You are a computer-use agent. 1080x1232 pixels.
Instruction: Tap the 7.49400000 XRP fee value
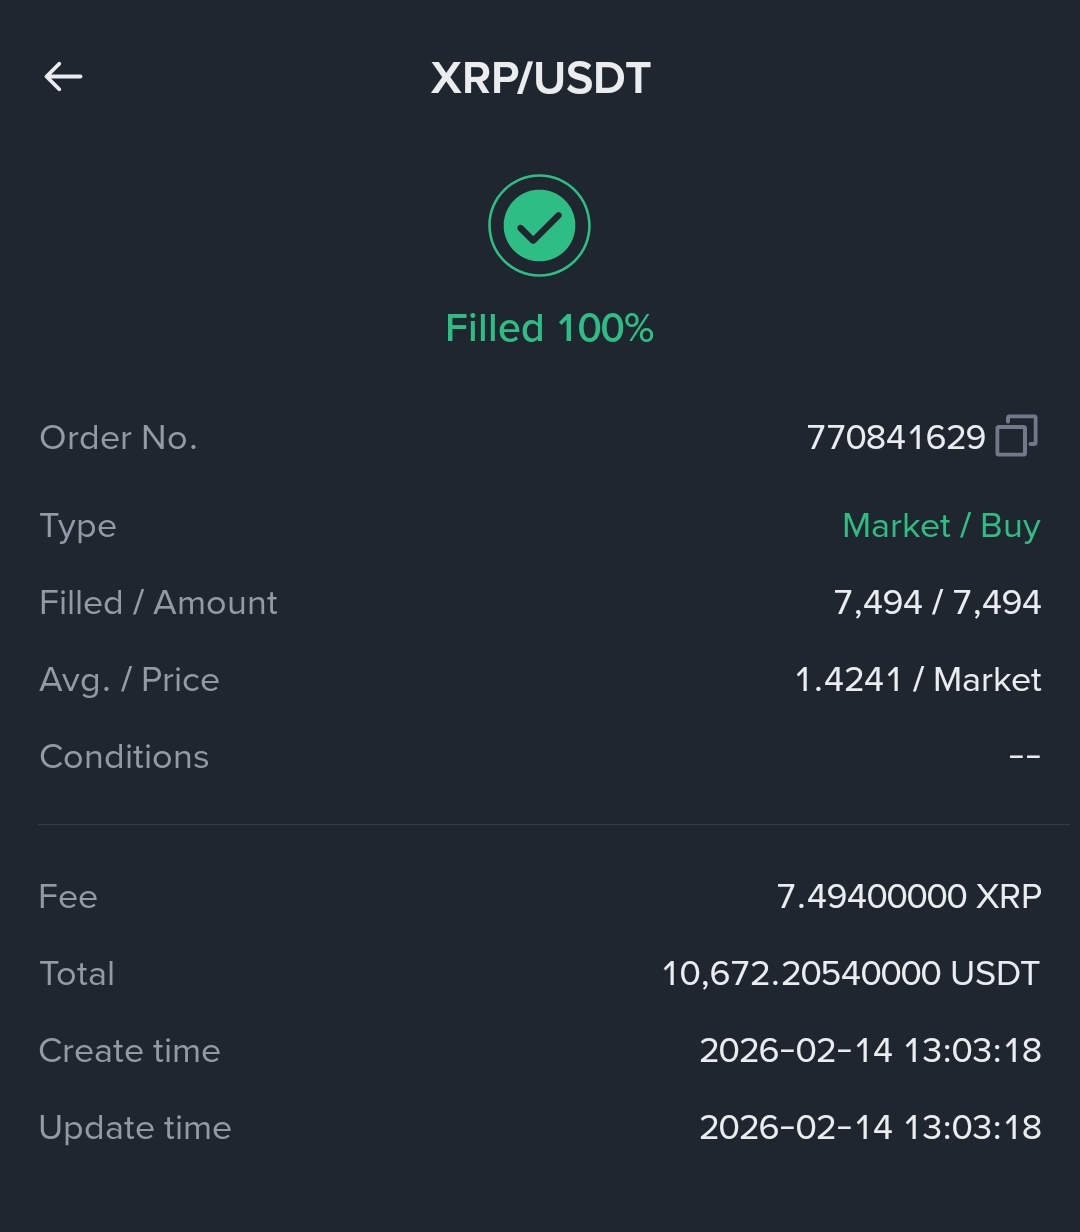coord(909,896)
